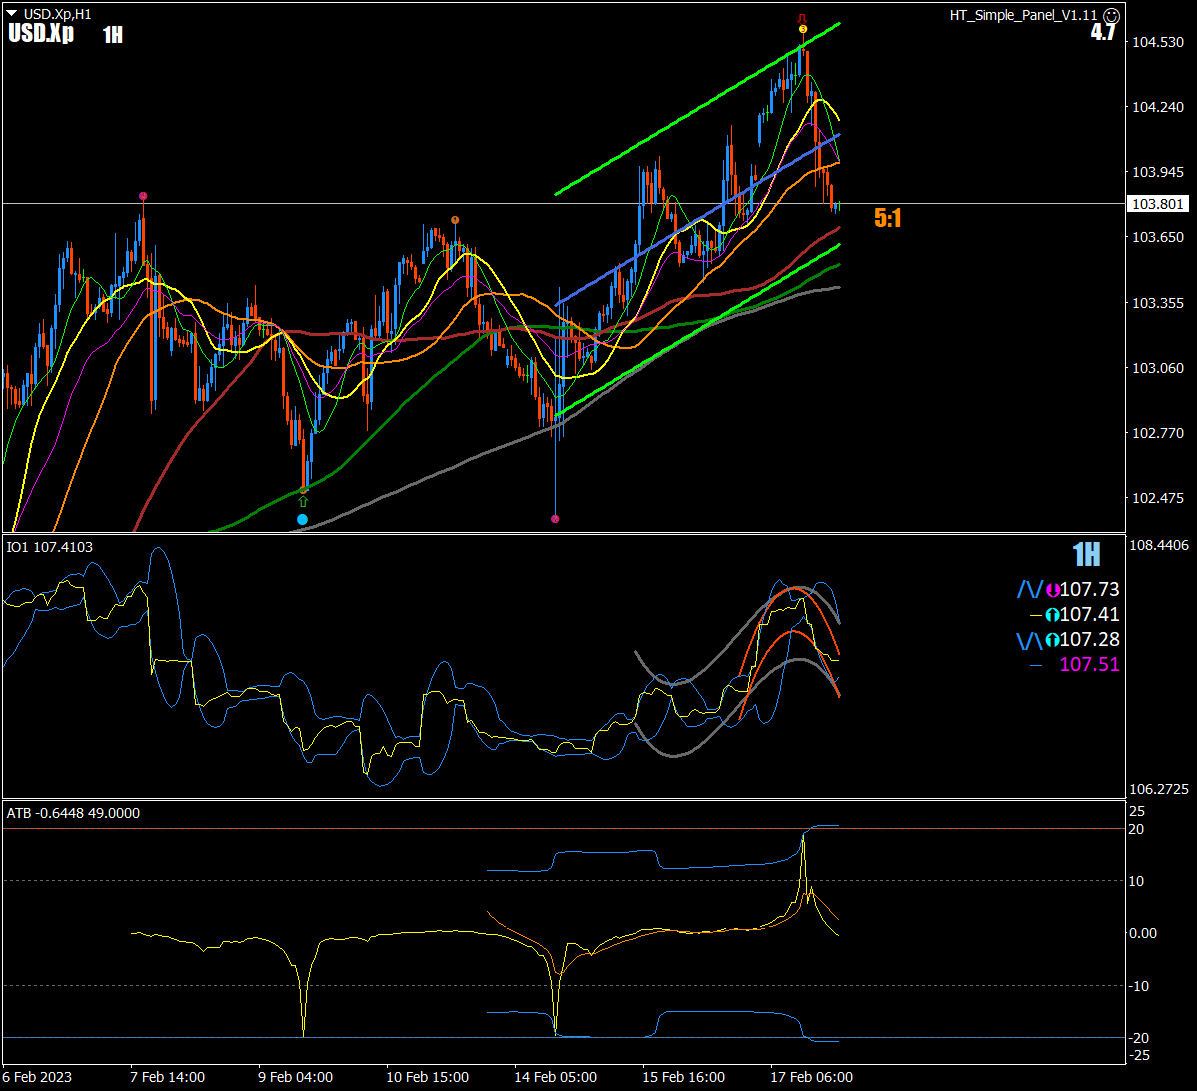Click the 14 Feb 05:00 time axis label
Screen dimensions: 1197x1091
click(555, 1077)
